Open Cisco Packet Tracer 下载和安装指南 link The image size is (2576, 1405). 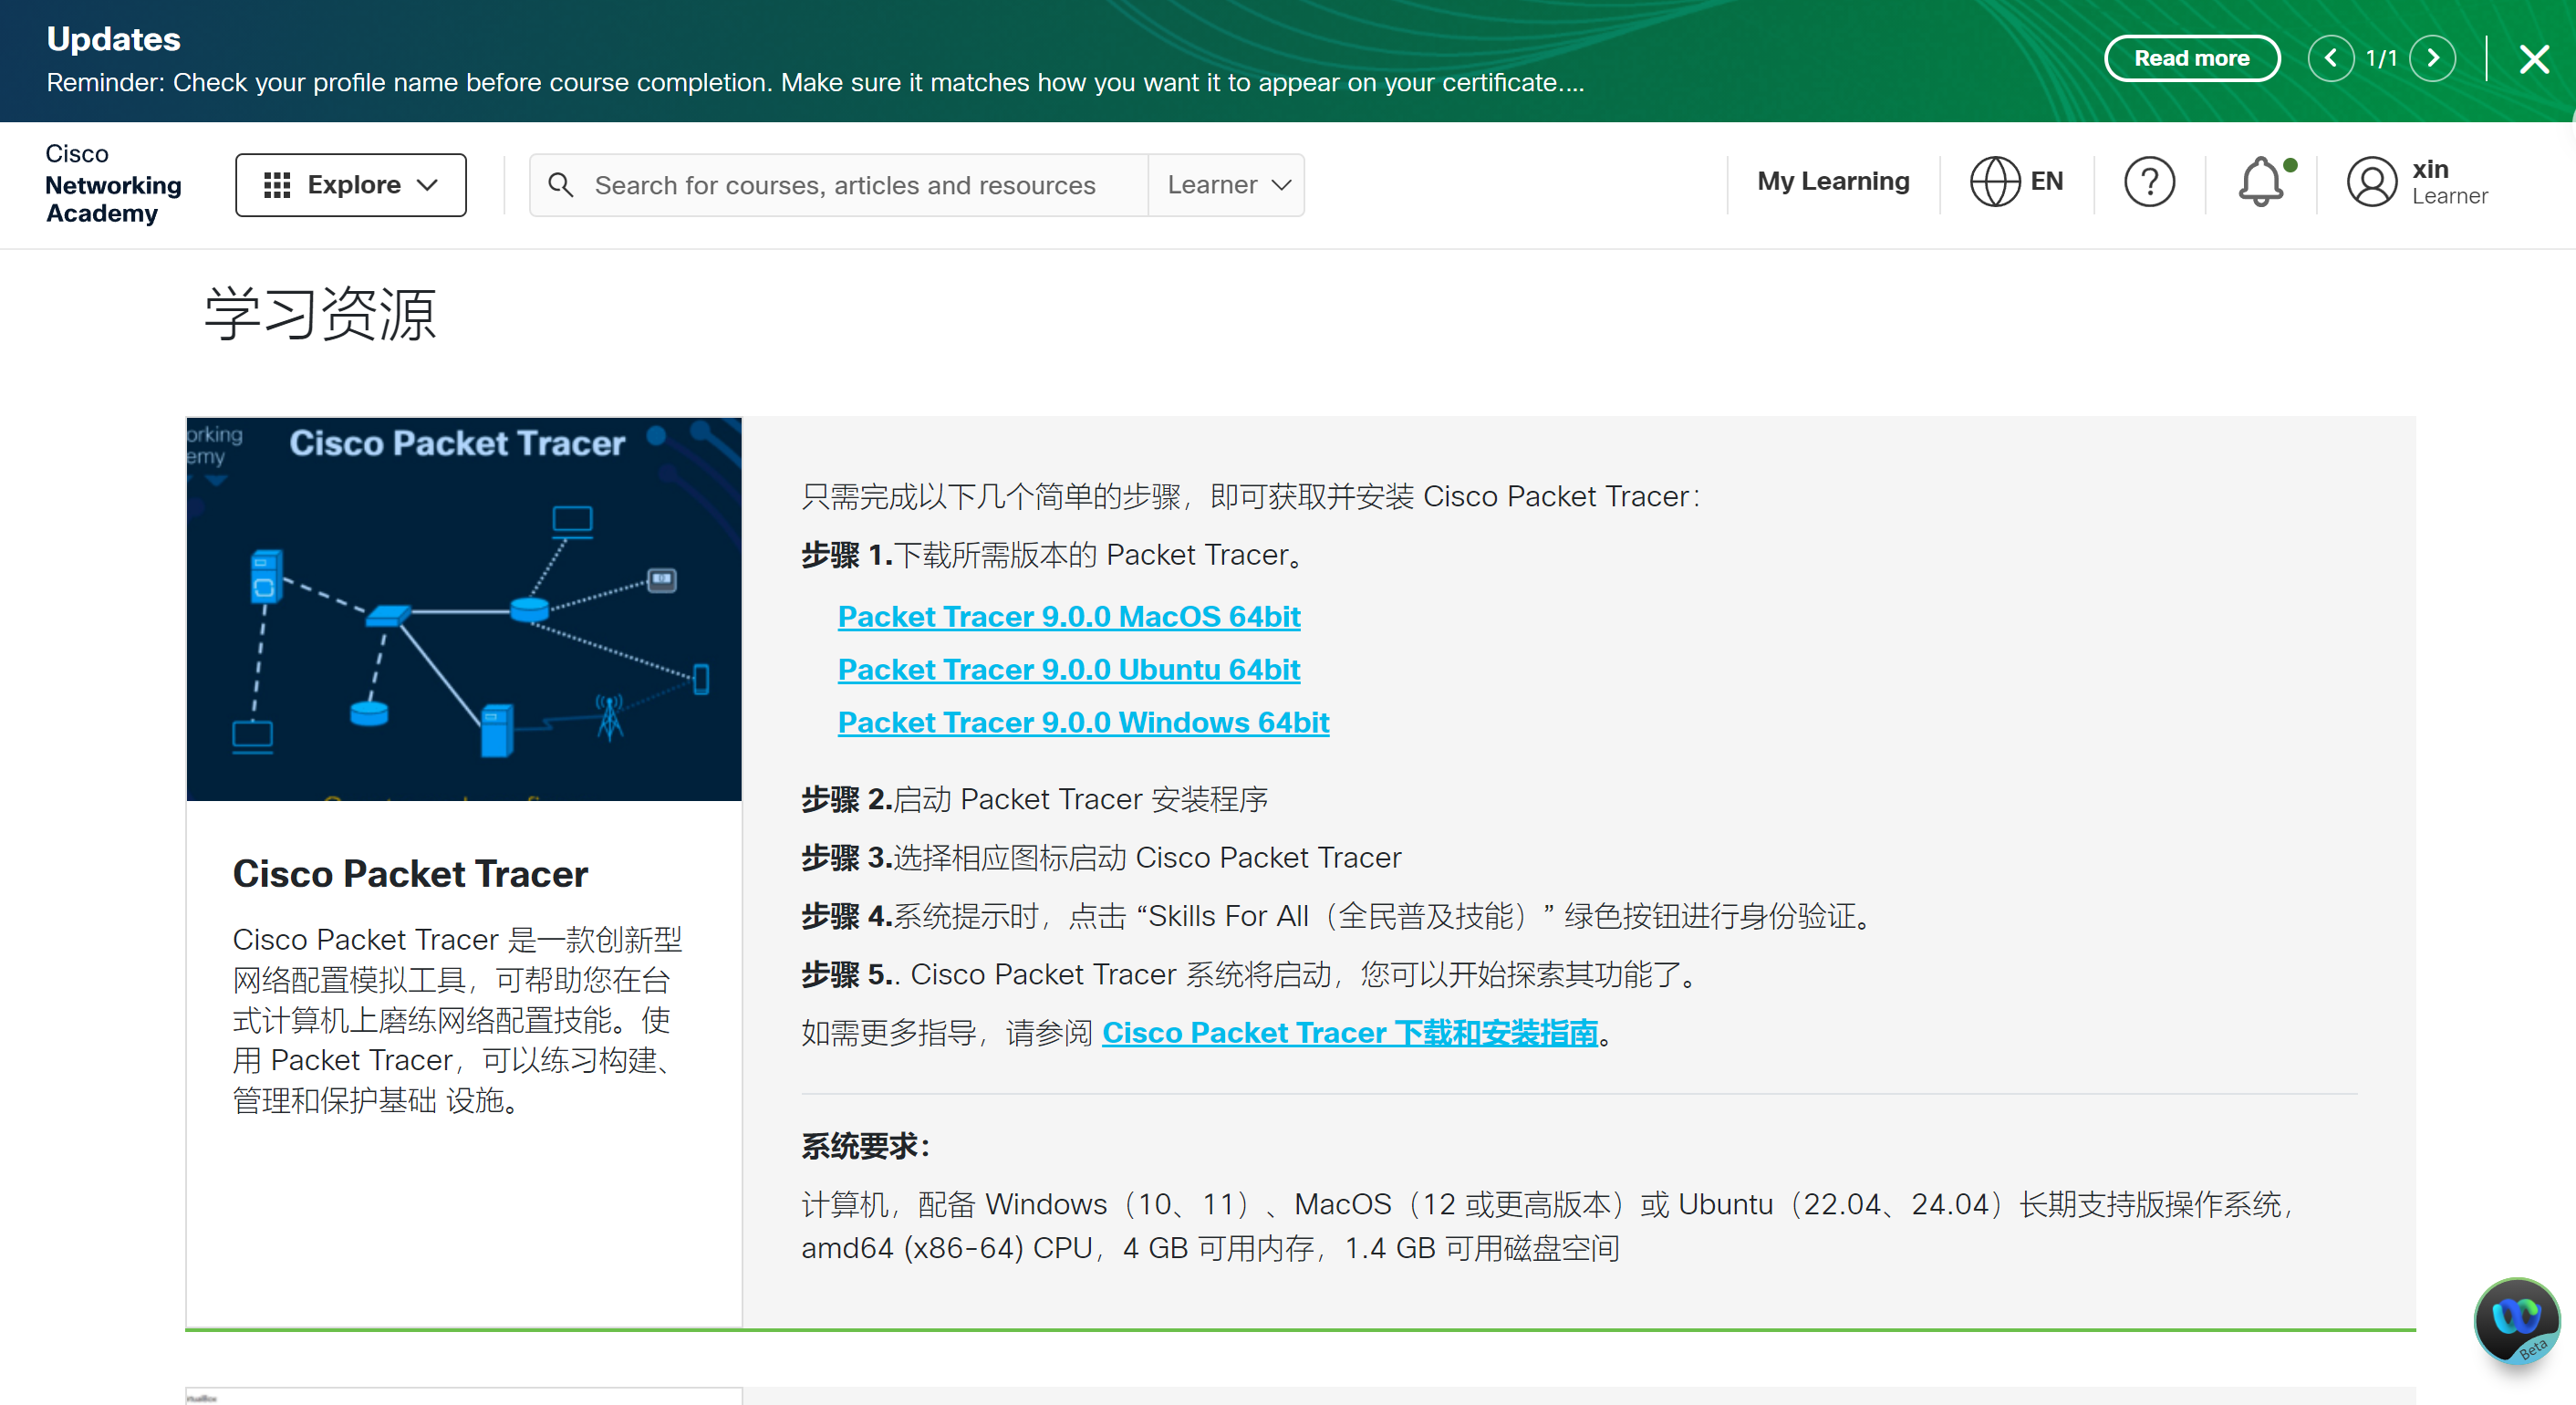(1349, 1033)
